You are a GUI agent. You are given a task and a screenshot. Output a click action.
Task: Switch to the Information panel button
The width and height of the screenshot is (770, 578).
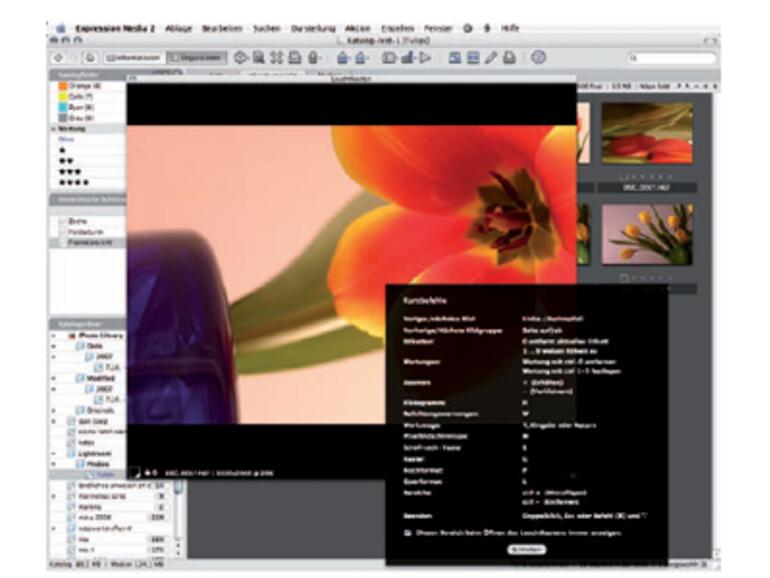pos(134,58)
